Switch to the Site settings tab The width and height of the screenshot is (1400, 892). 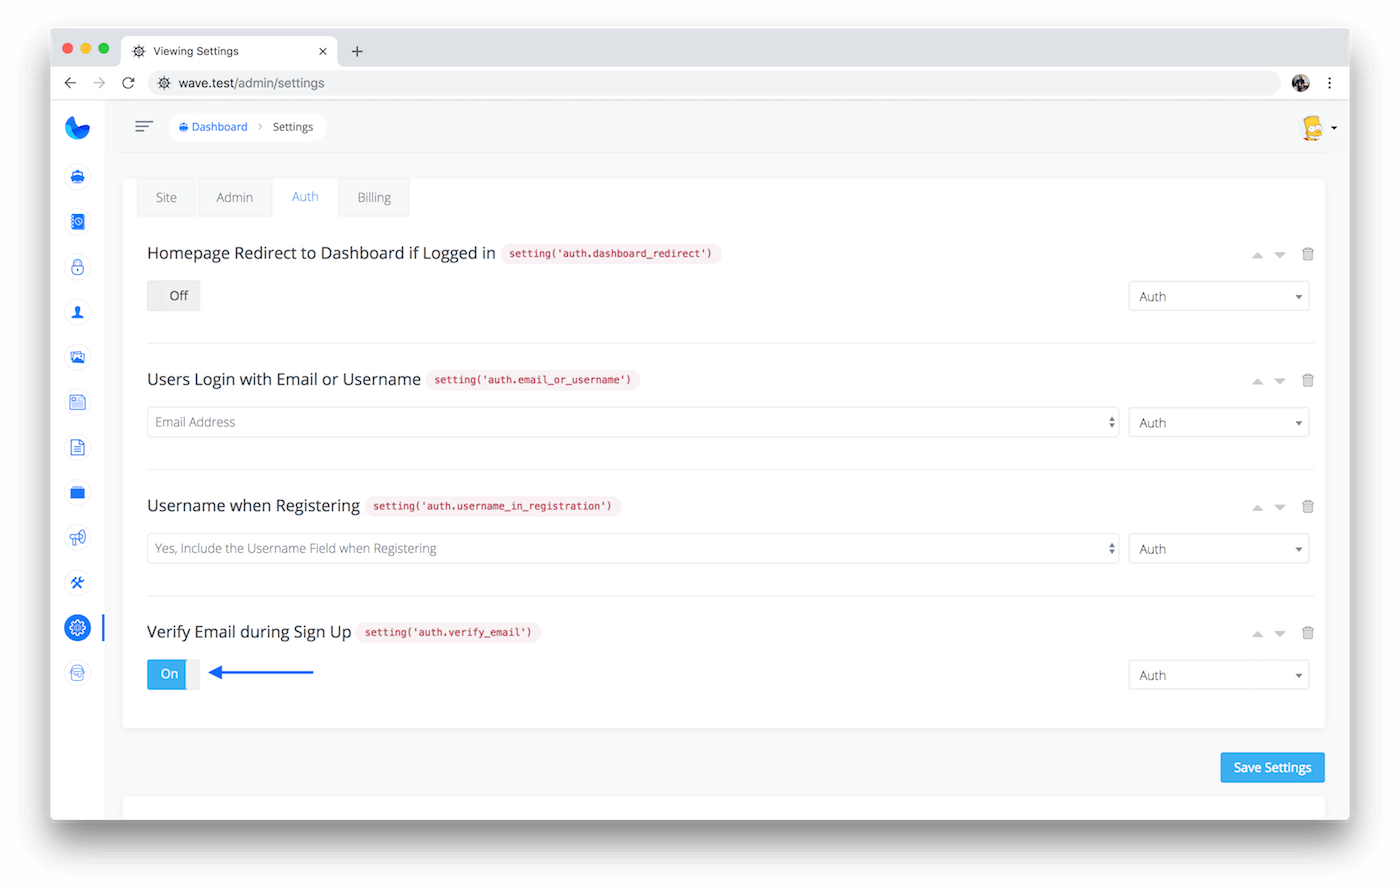[166, 197]
